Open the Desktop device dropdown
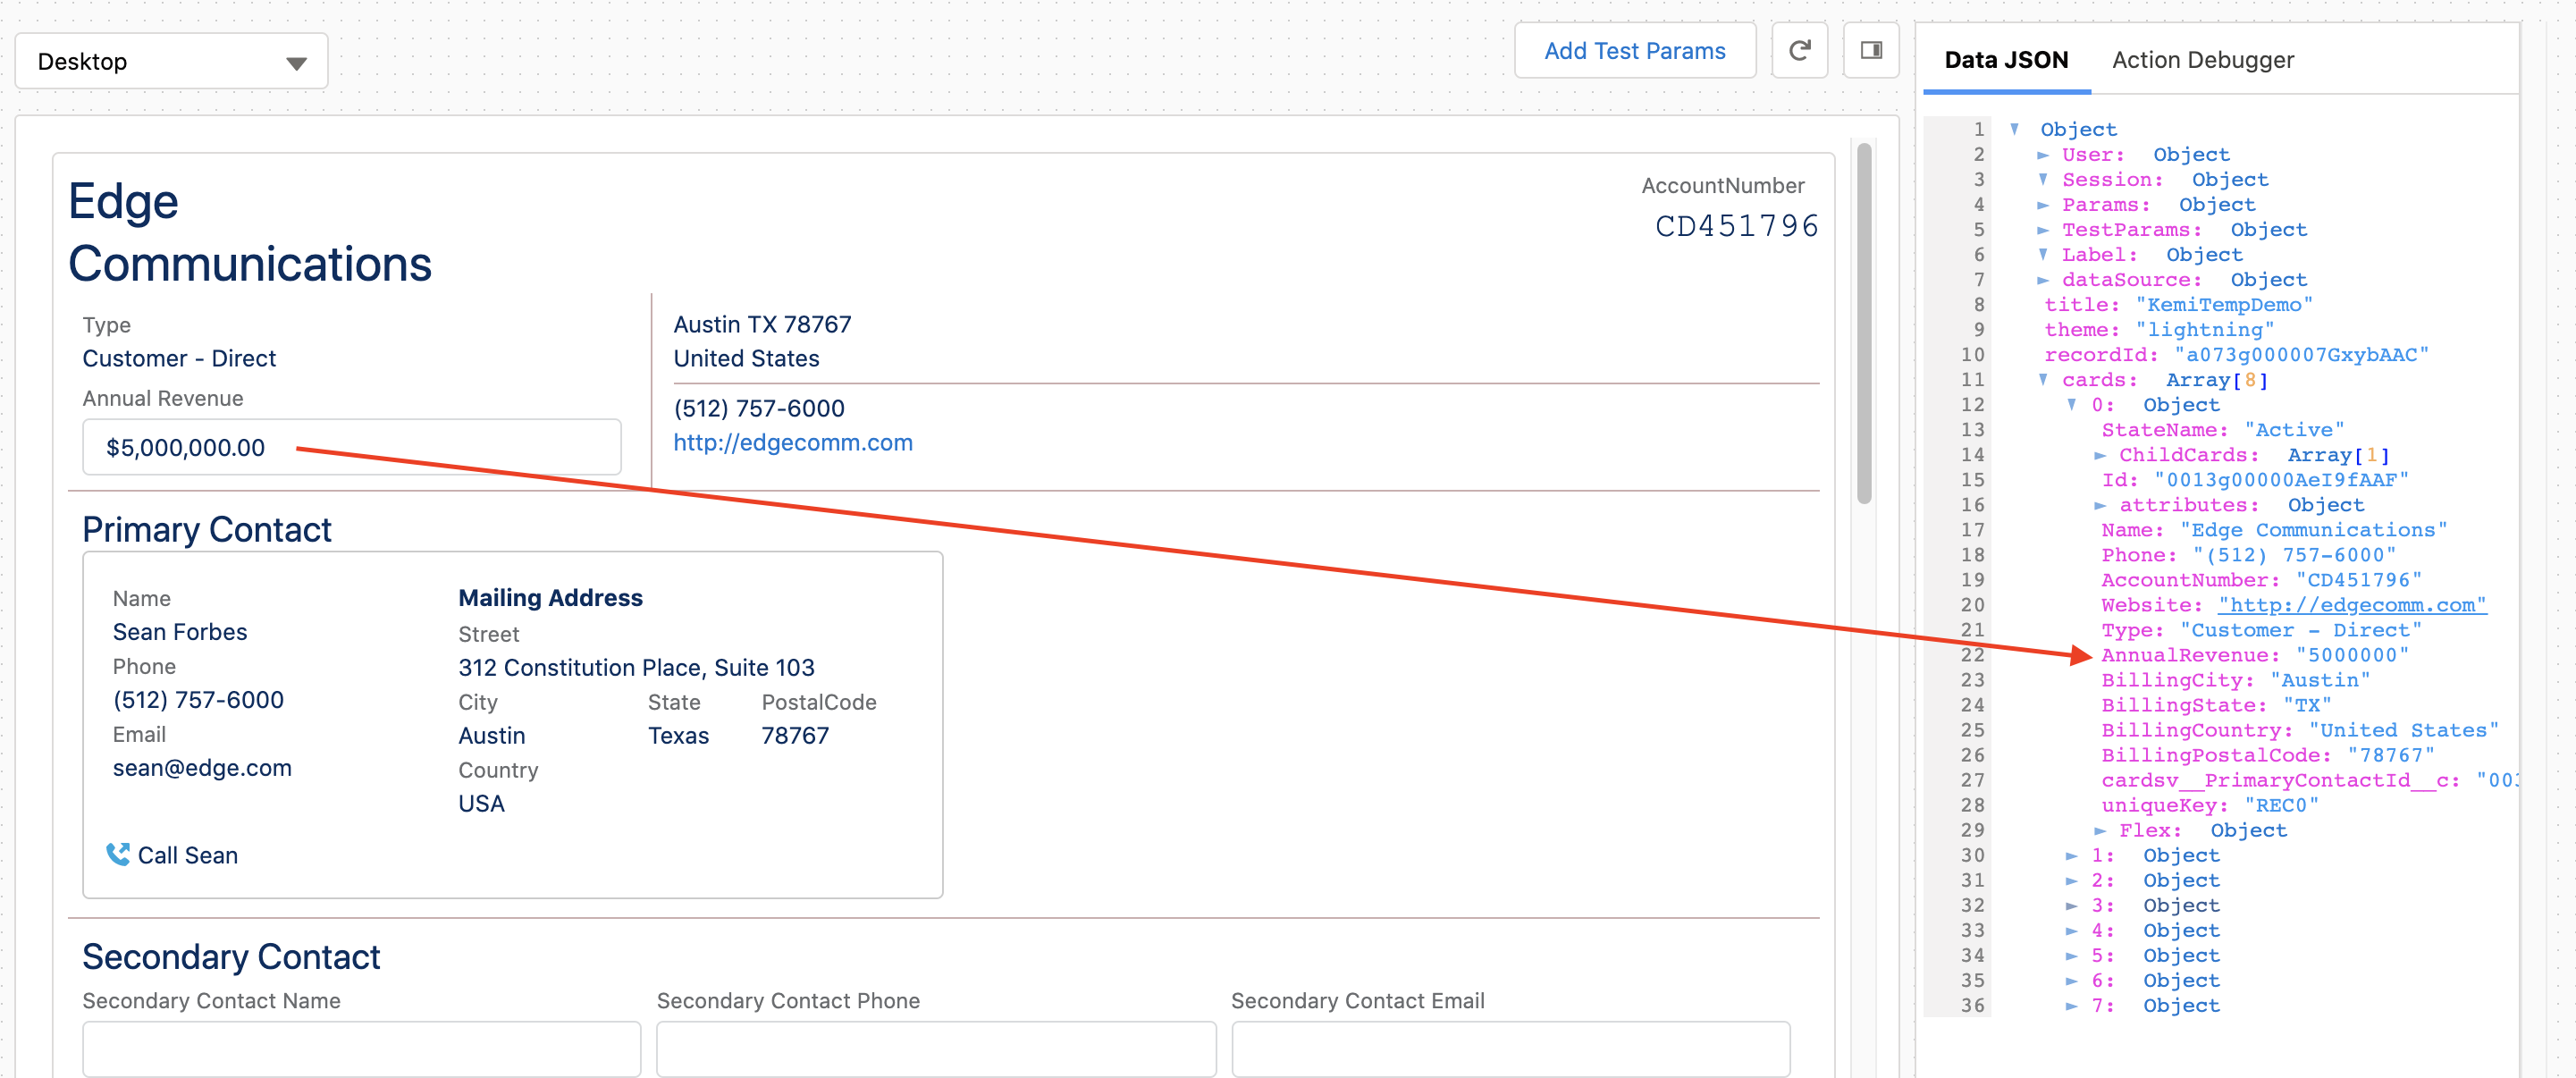Viewport: 2576px width, 1078px height. tap(171, 61)
